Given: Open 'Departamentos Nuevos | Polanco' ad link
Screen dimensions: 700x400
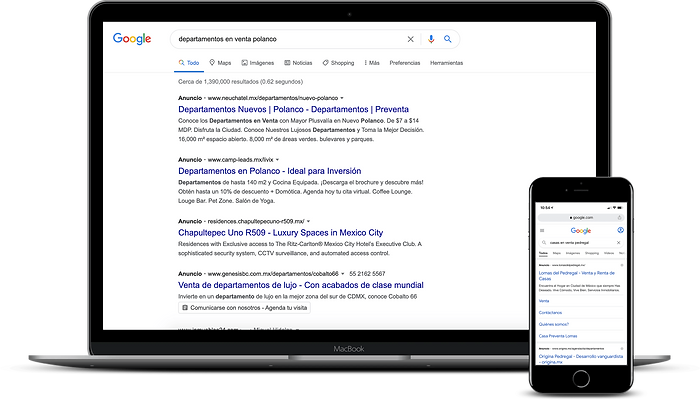Looking at the screenshot, I should (293, 109).
